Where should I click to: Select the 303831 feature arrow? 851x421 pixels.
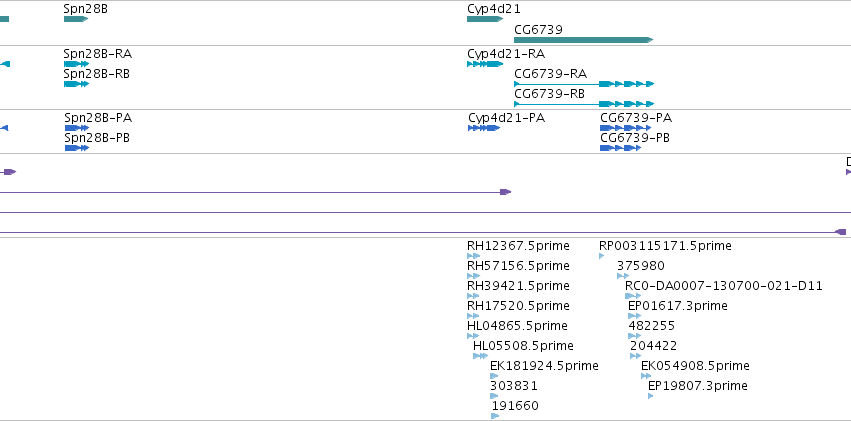click(x=494, y=396)
